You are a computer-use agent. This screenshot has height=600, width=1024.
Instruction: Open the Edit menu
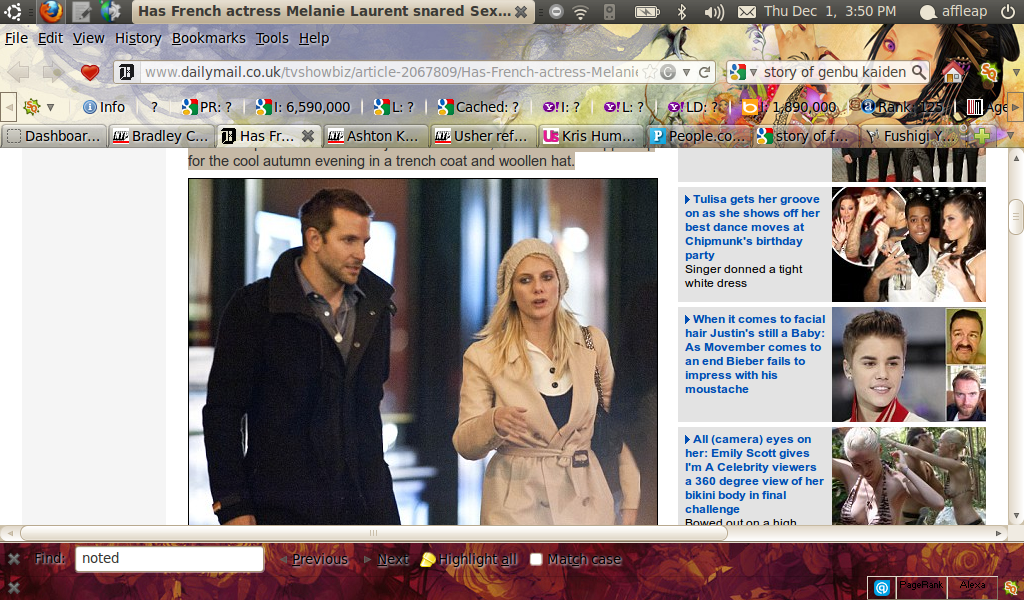(x=50, y=39)
